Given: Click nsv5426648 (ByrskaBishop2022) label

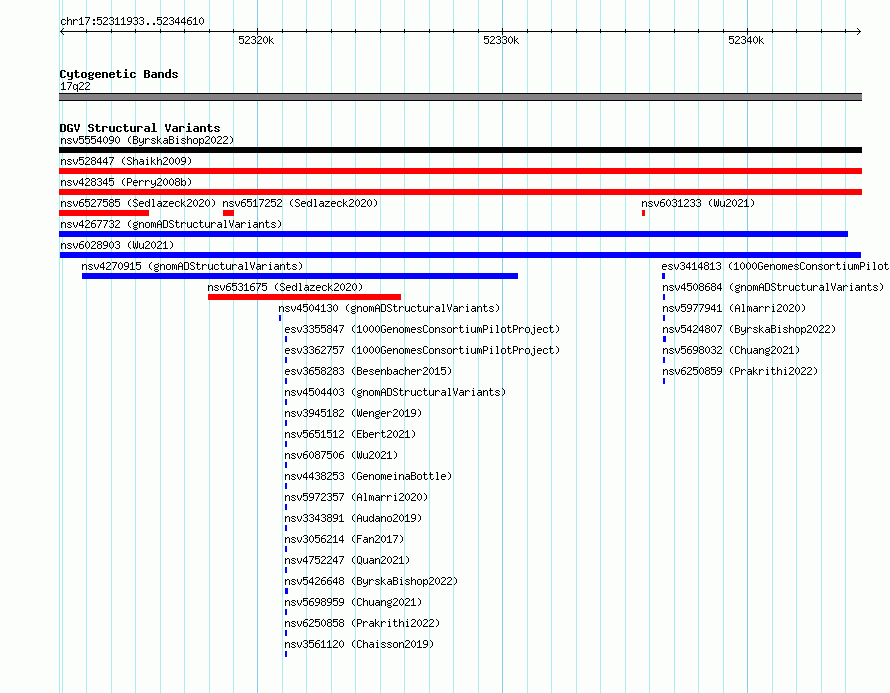Looking at the screenshot, I should point(371,581).
